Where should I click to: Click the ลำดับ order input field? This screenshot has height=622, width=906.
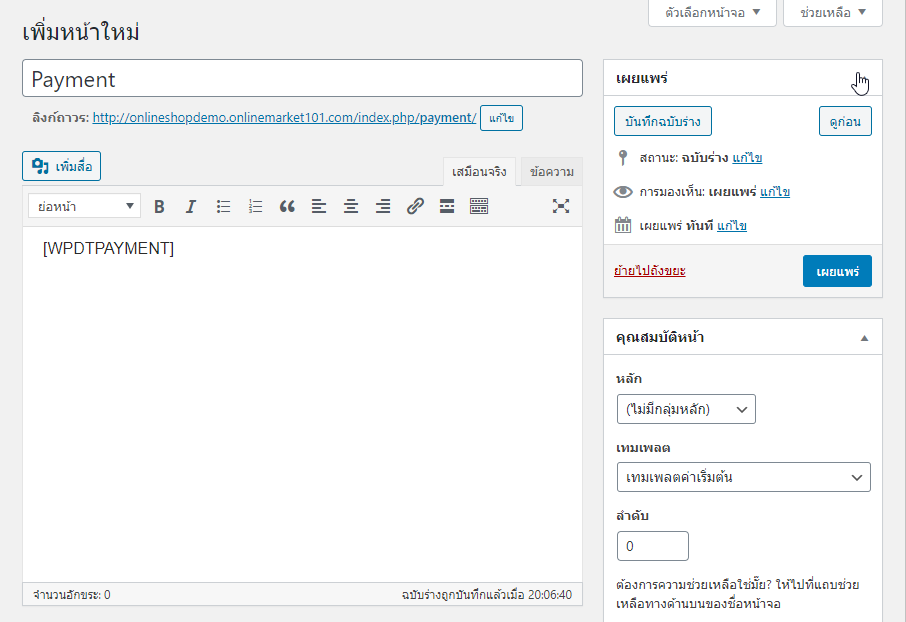click(x=653, y=546)
